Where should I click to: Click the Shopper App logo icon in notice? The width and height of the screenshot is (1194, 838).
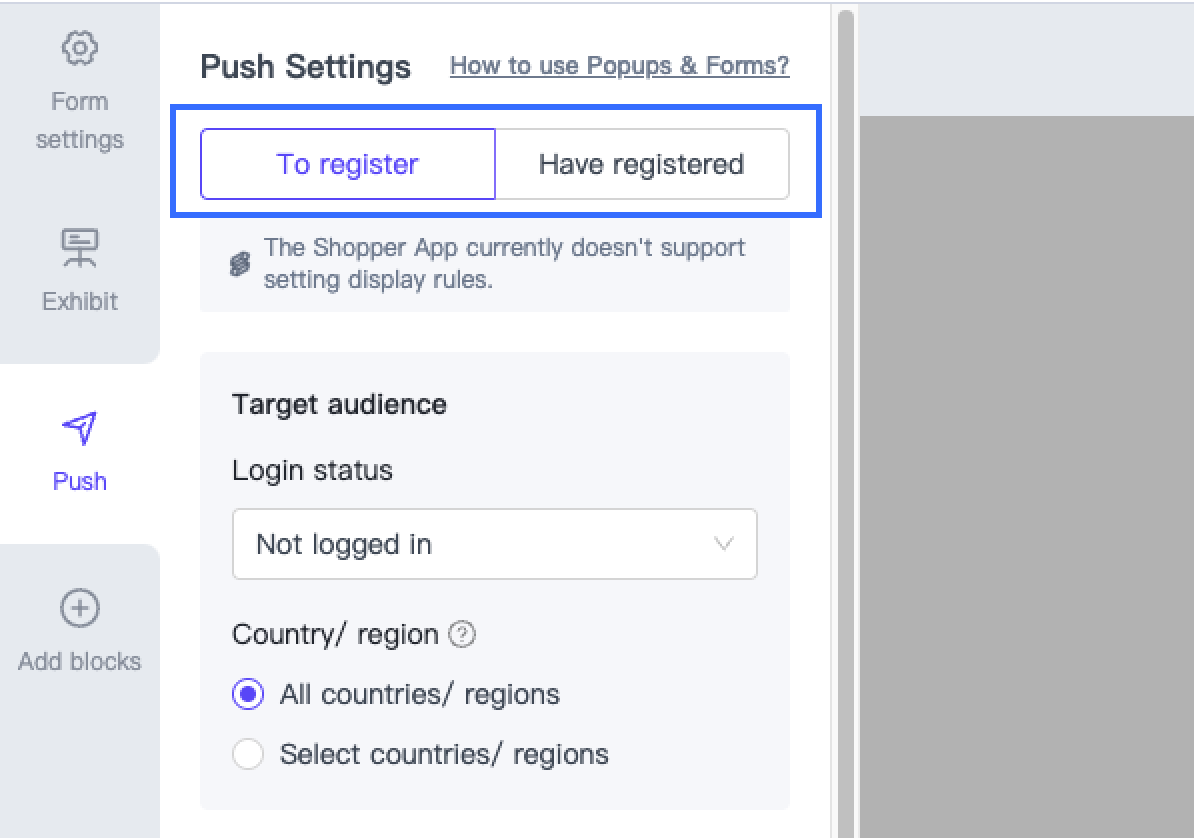click(x=240, y=264)
